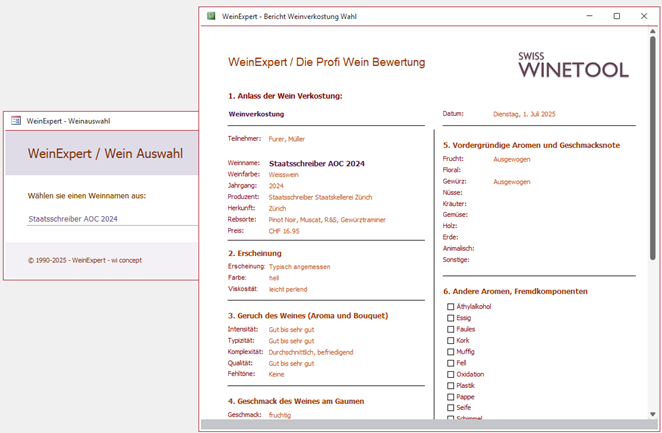Check the Äthylalkohol checkbox
This screenshot has height=433, width=662.
pos(451,307)
